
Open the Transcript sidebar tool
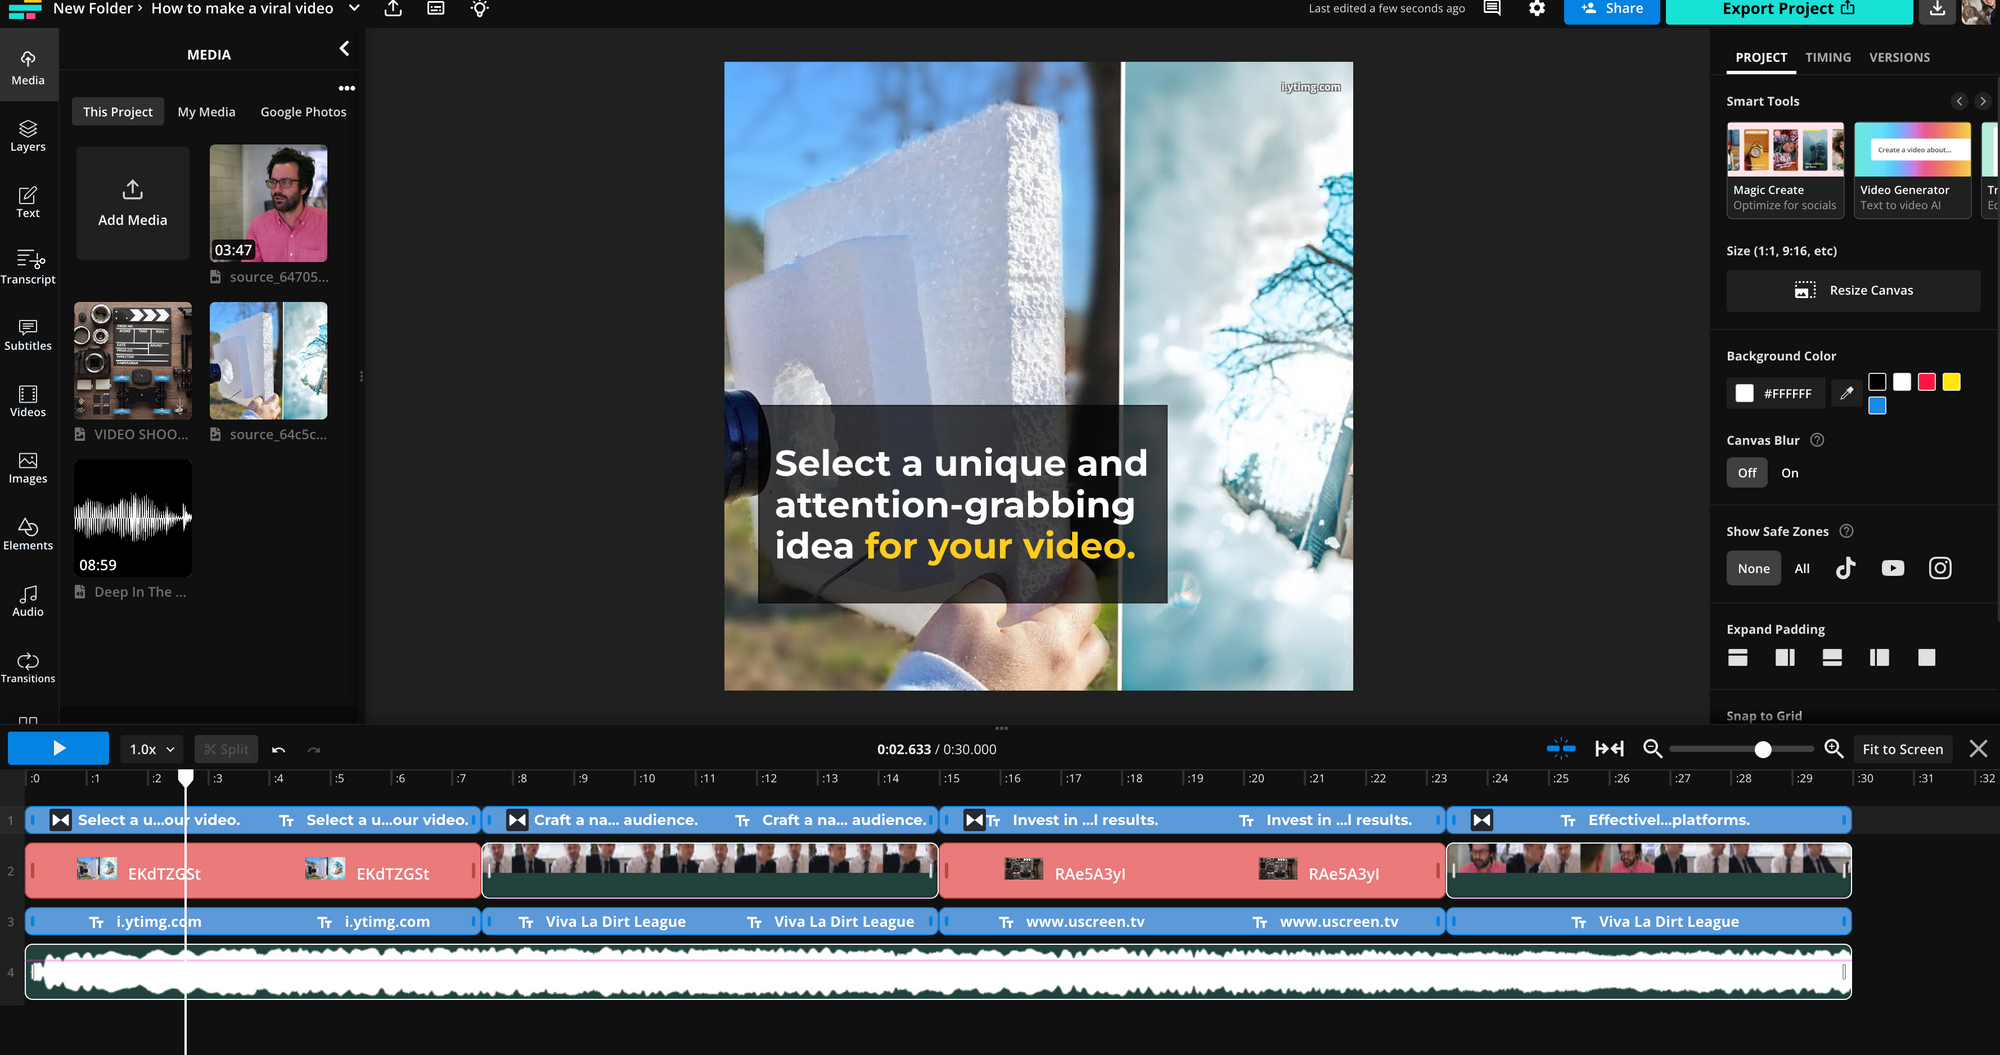pyautogui.click(x=28, y=266)
